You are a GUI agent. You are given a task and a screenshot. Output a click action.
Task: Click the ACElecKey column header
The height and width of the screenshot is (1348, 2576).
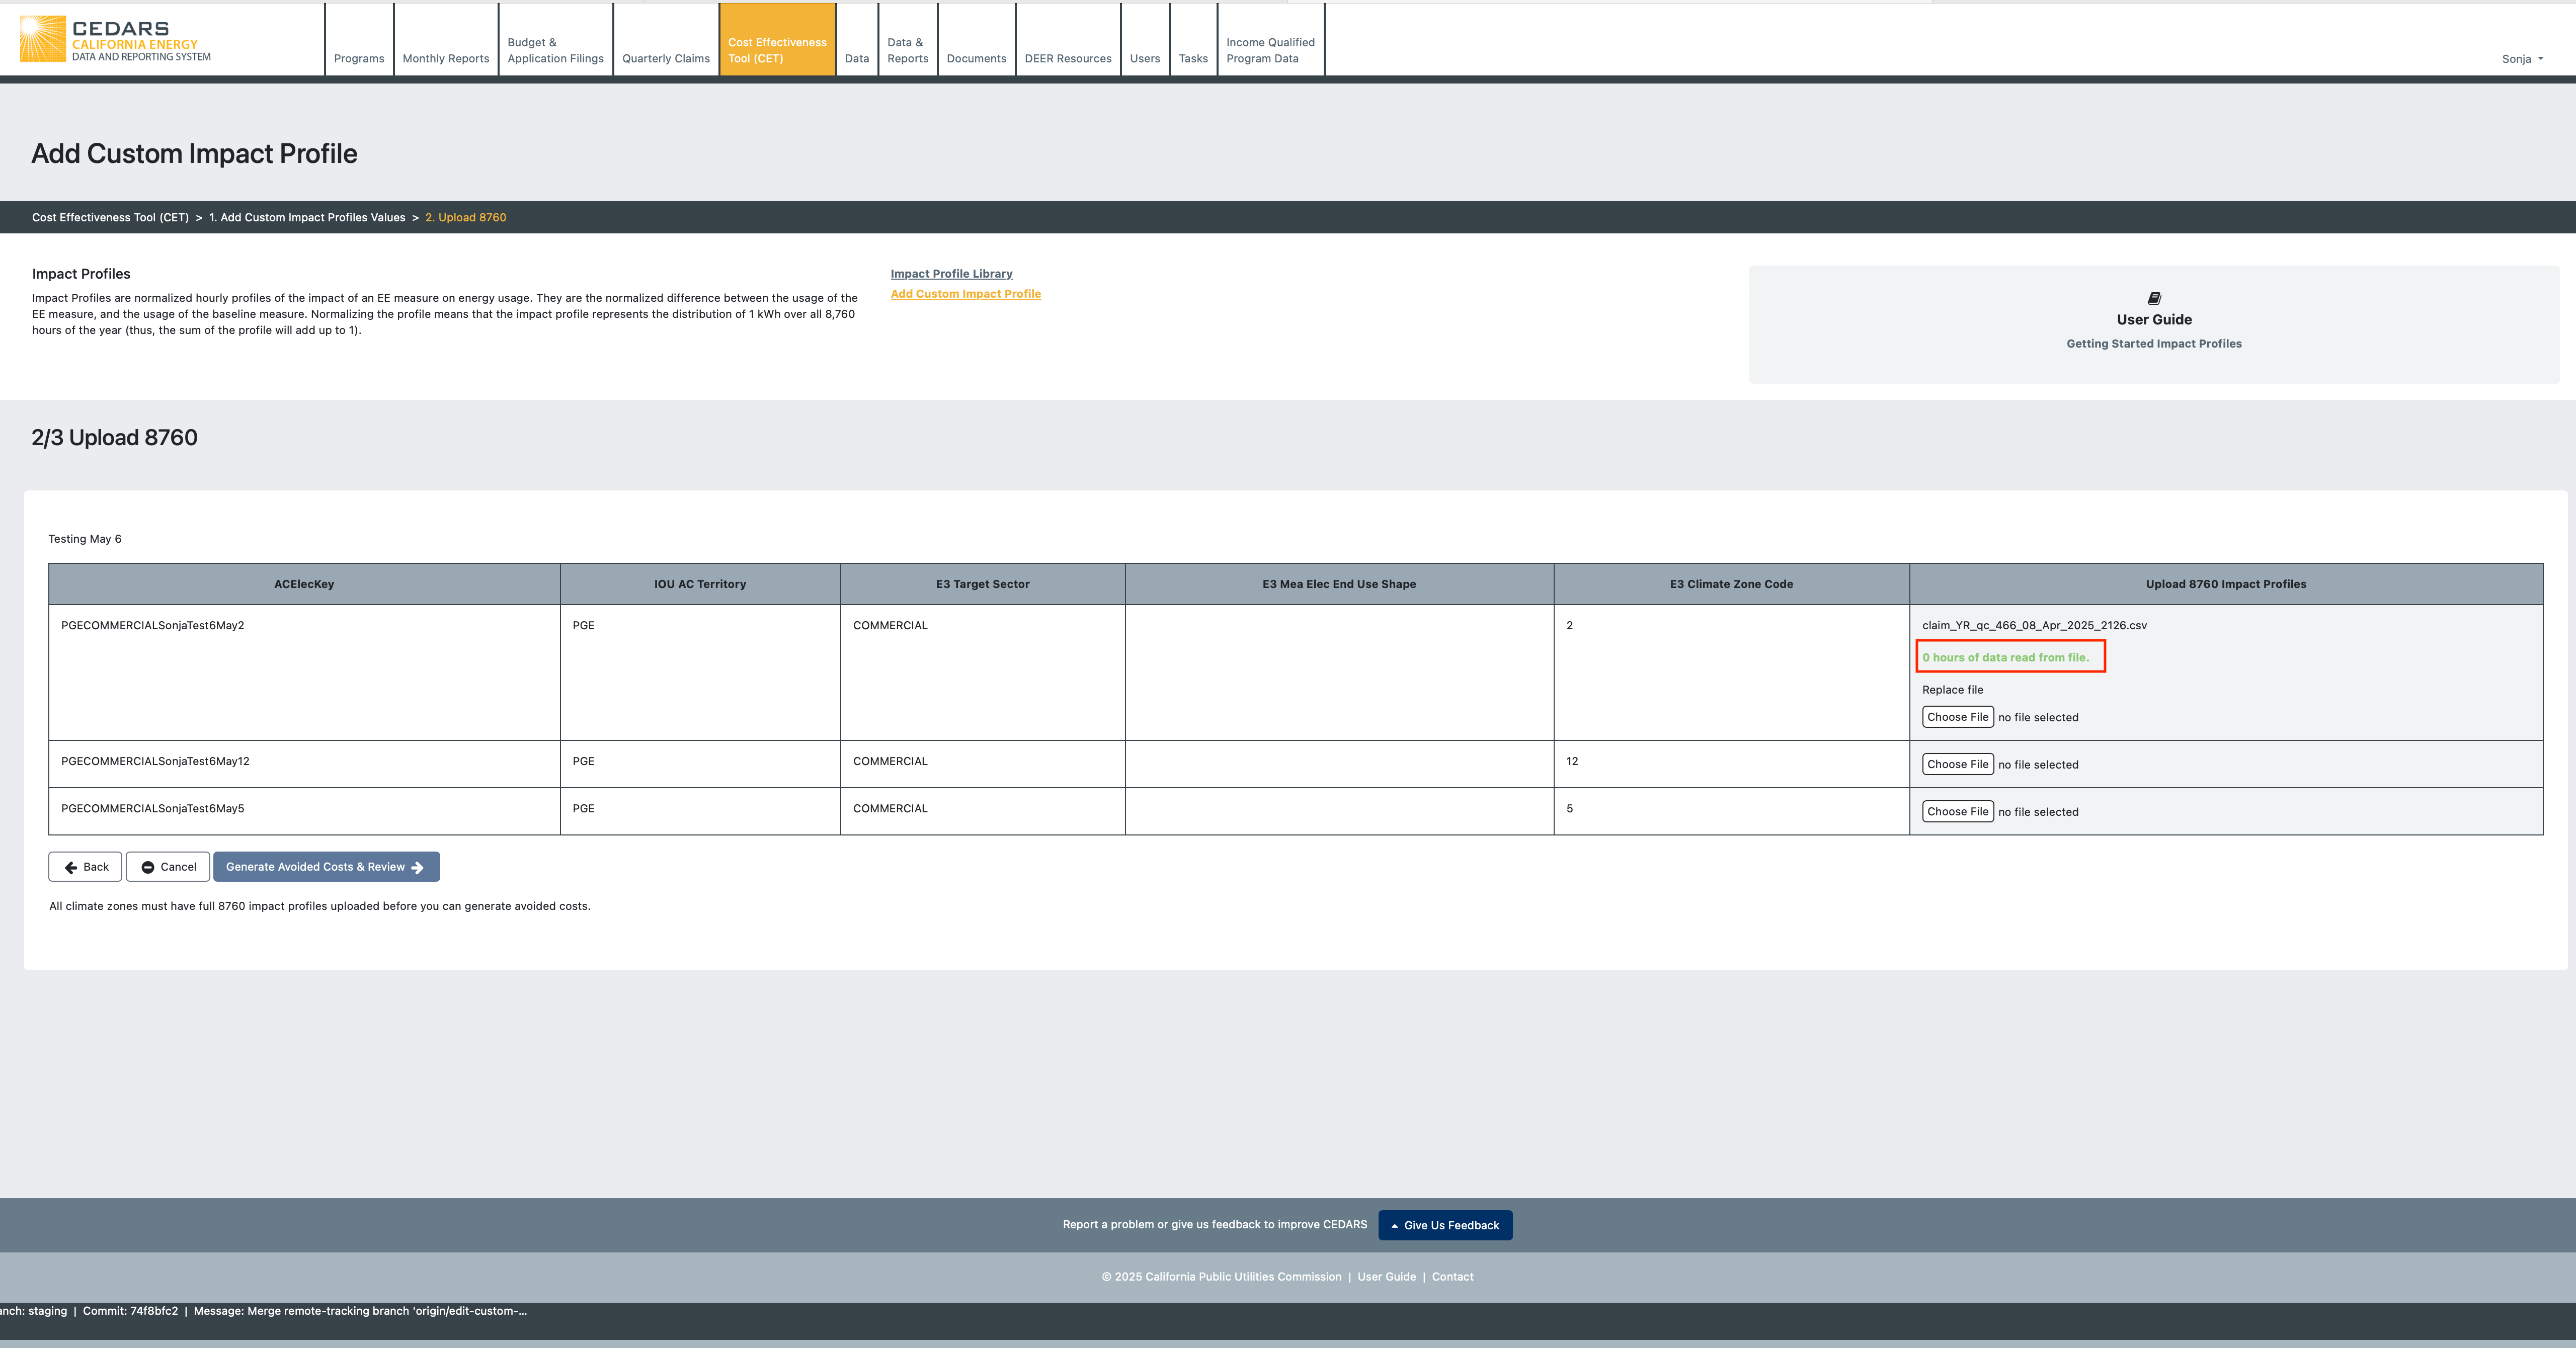coord(304,584)
